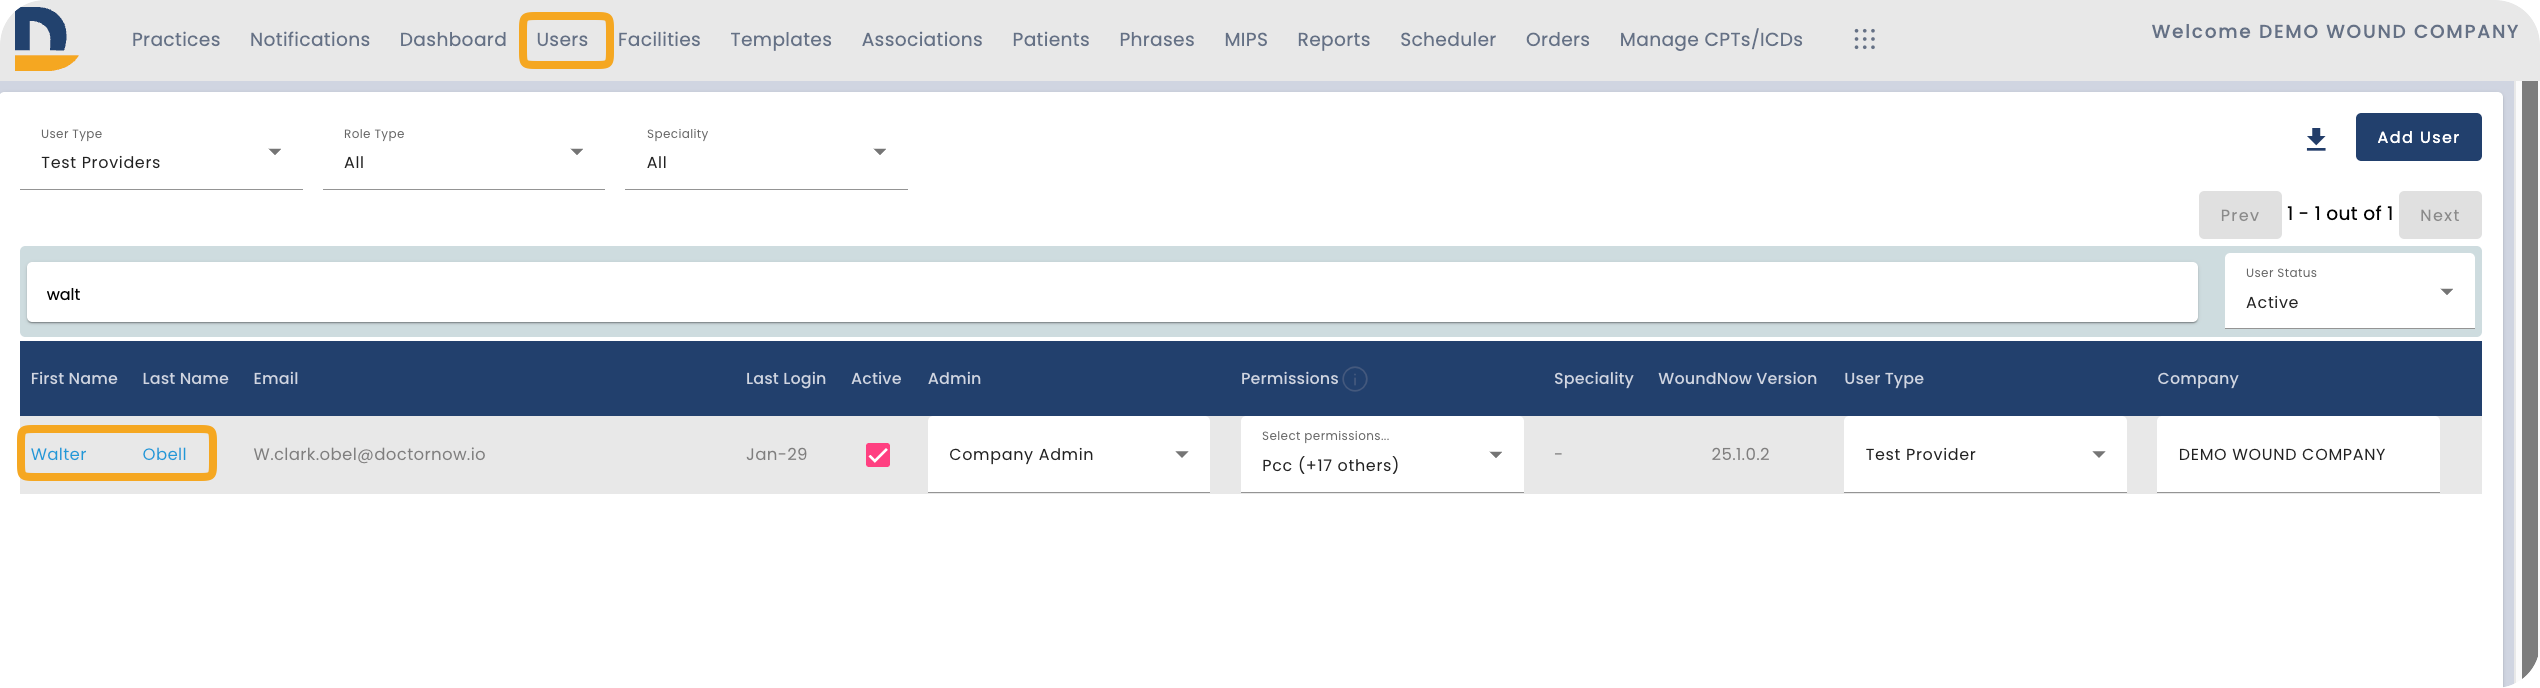Open the Walter first name link
The image size is (2540, 688).
point(59,454)
